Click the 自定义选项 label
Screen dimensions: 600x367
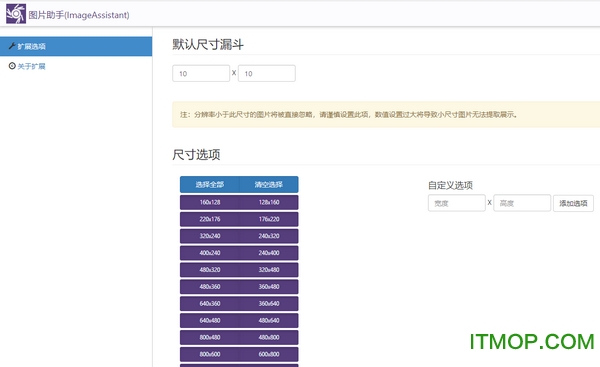pos(450,185)
